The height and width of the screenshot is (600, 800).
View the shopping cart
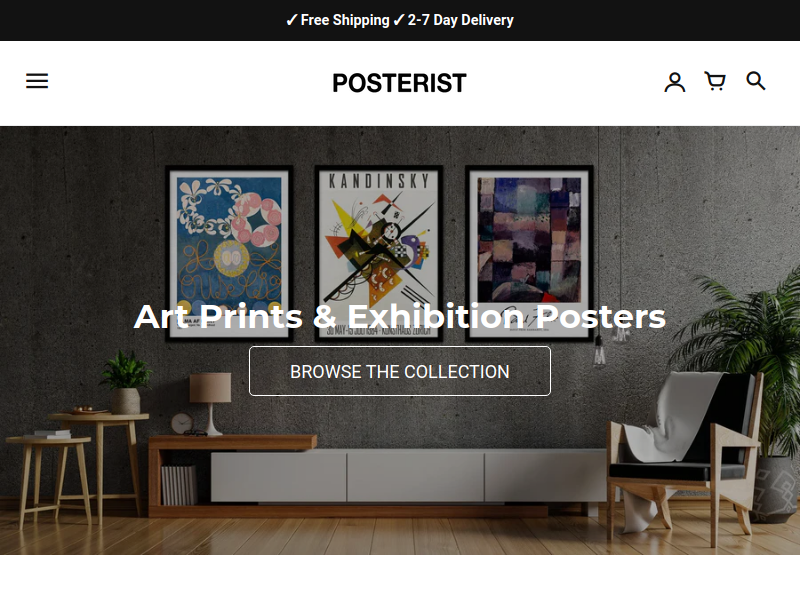pyautogui.click(x=715, y=81)
